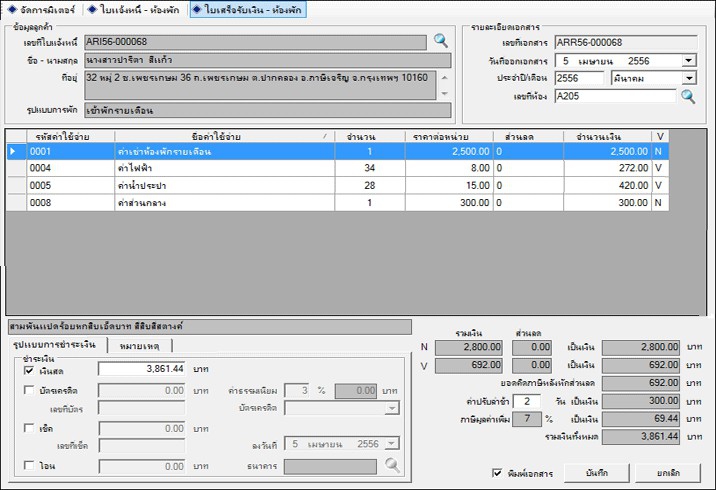The width and height of the screenshot is (716, 490).
Task: Switch to ใบแจ้งหนี้ - ห้องพัก tab
Action: coord(135,9)
